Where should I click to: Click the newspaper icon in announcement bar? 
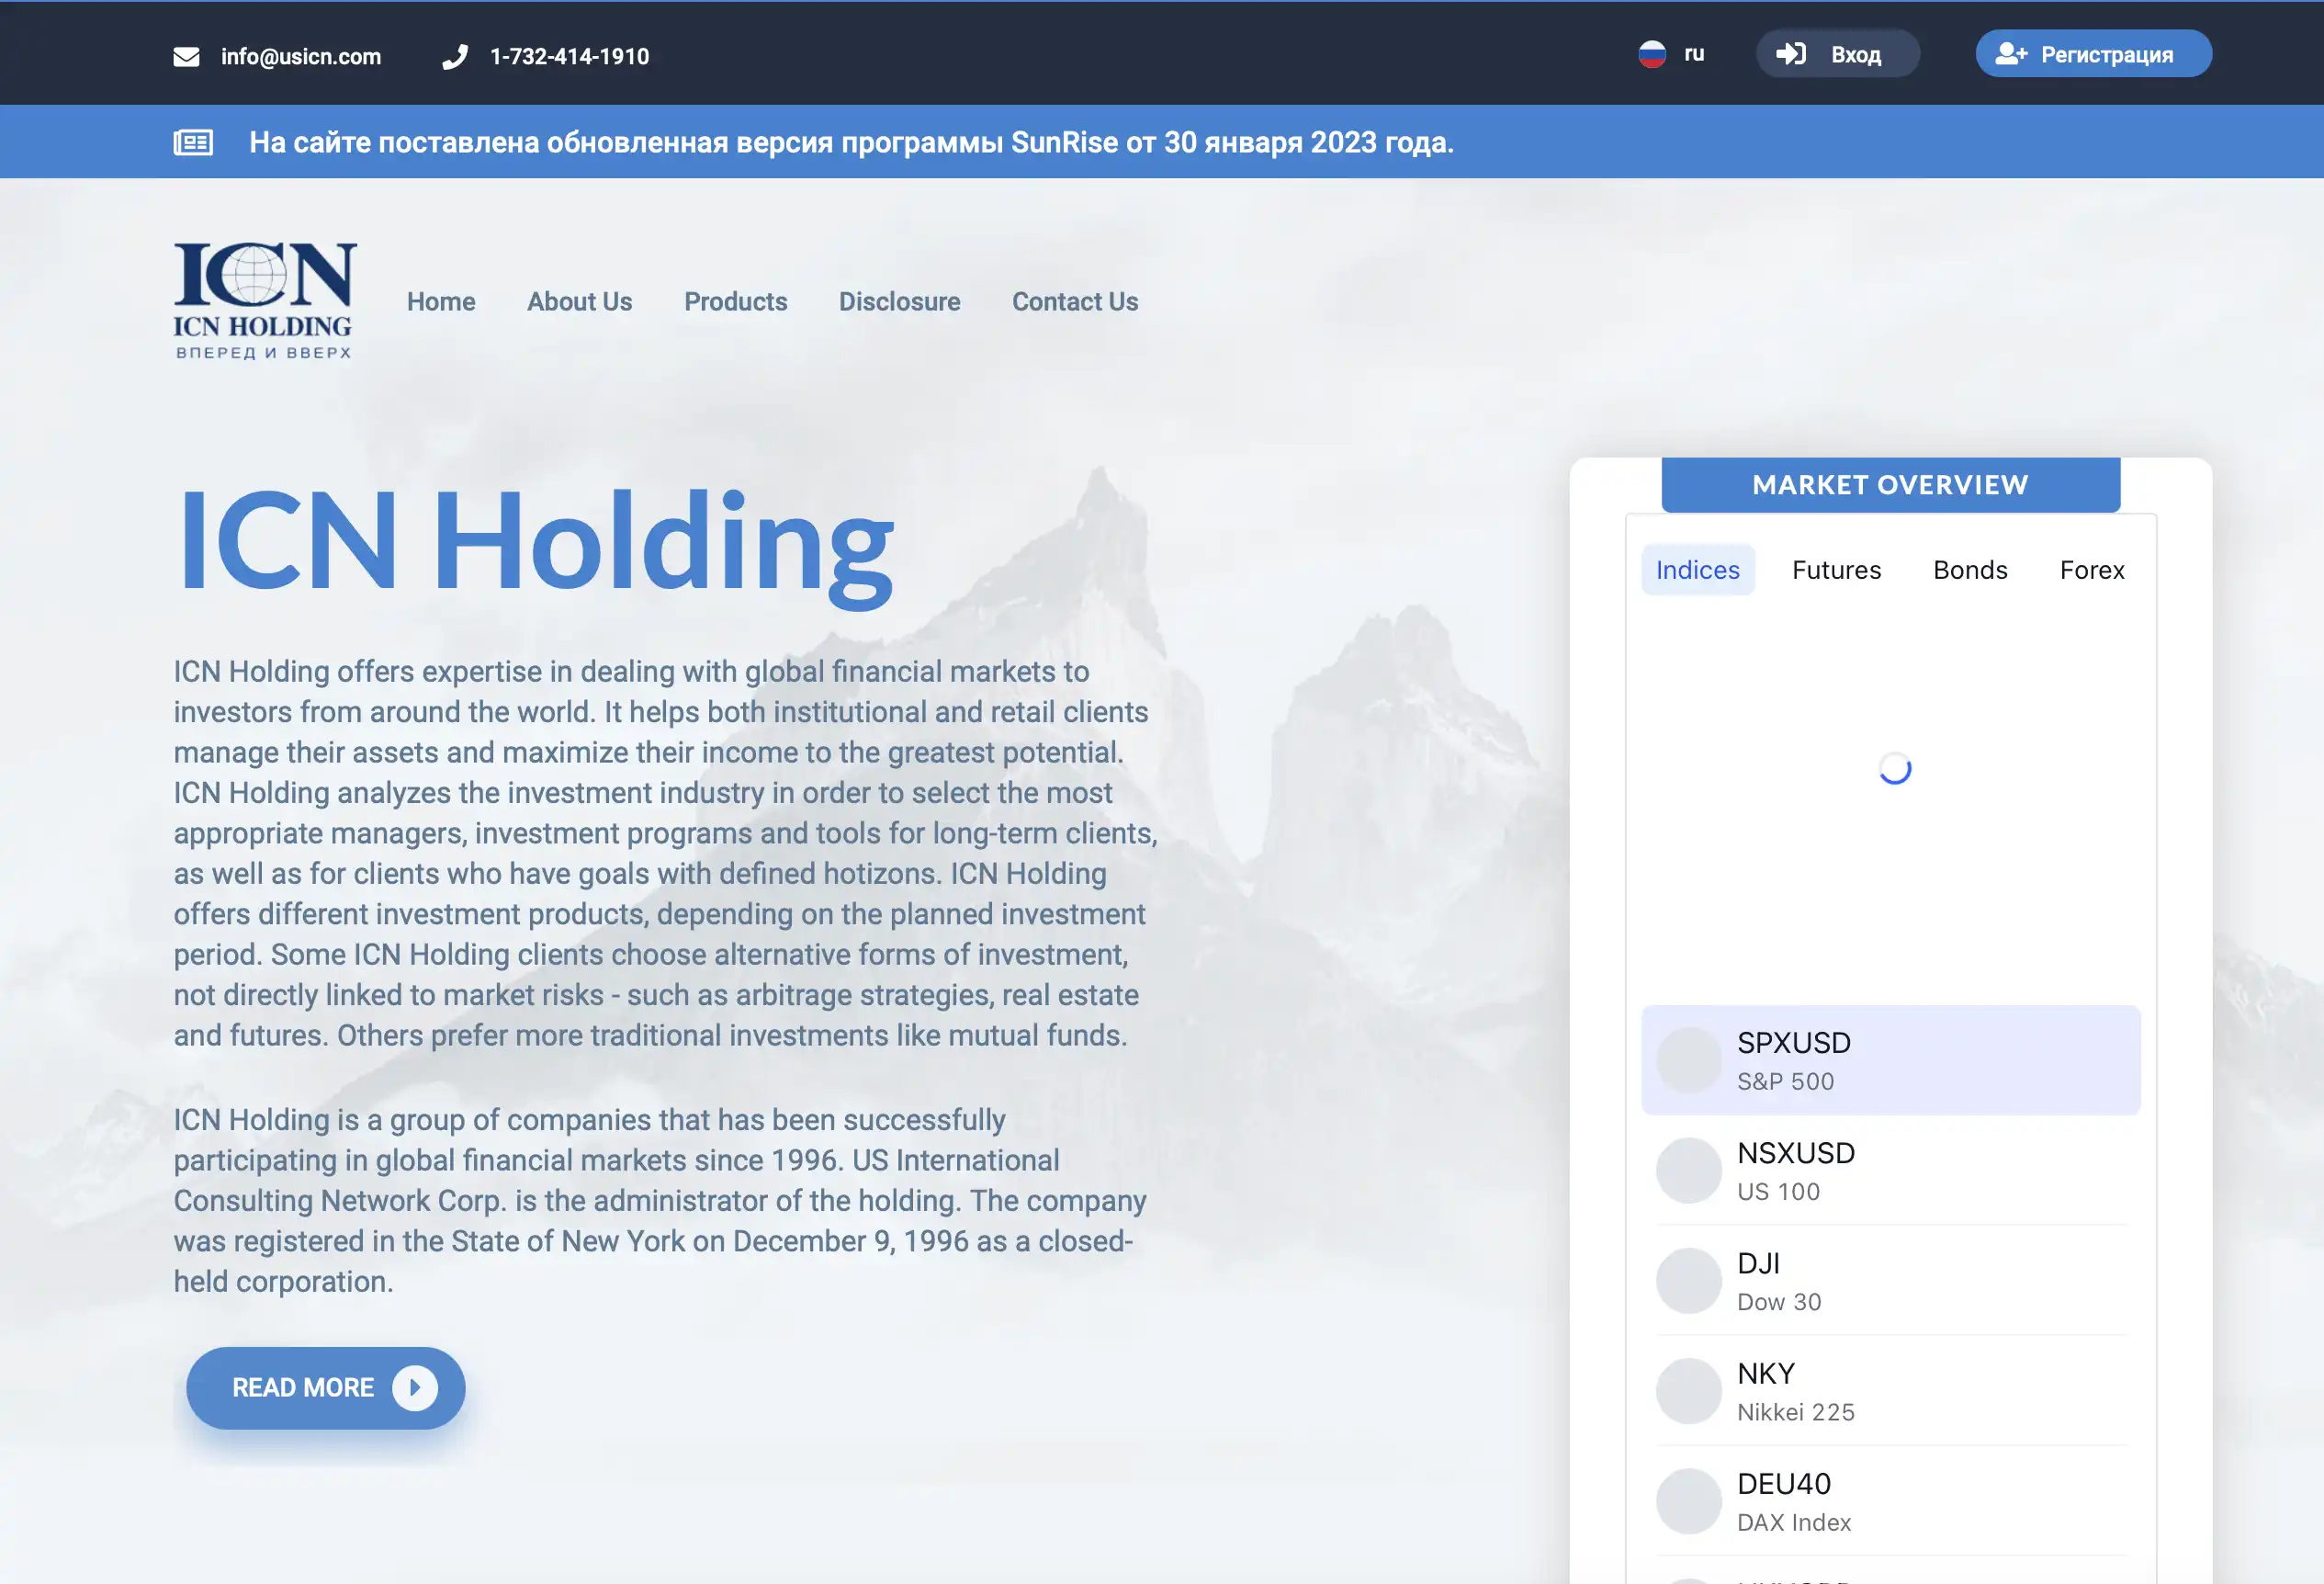[x=193, y=142]
